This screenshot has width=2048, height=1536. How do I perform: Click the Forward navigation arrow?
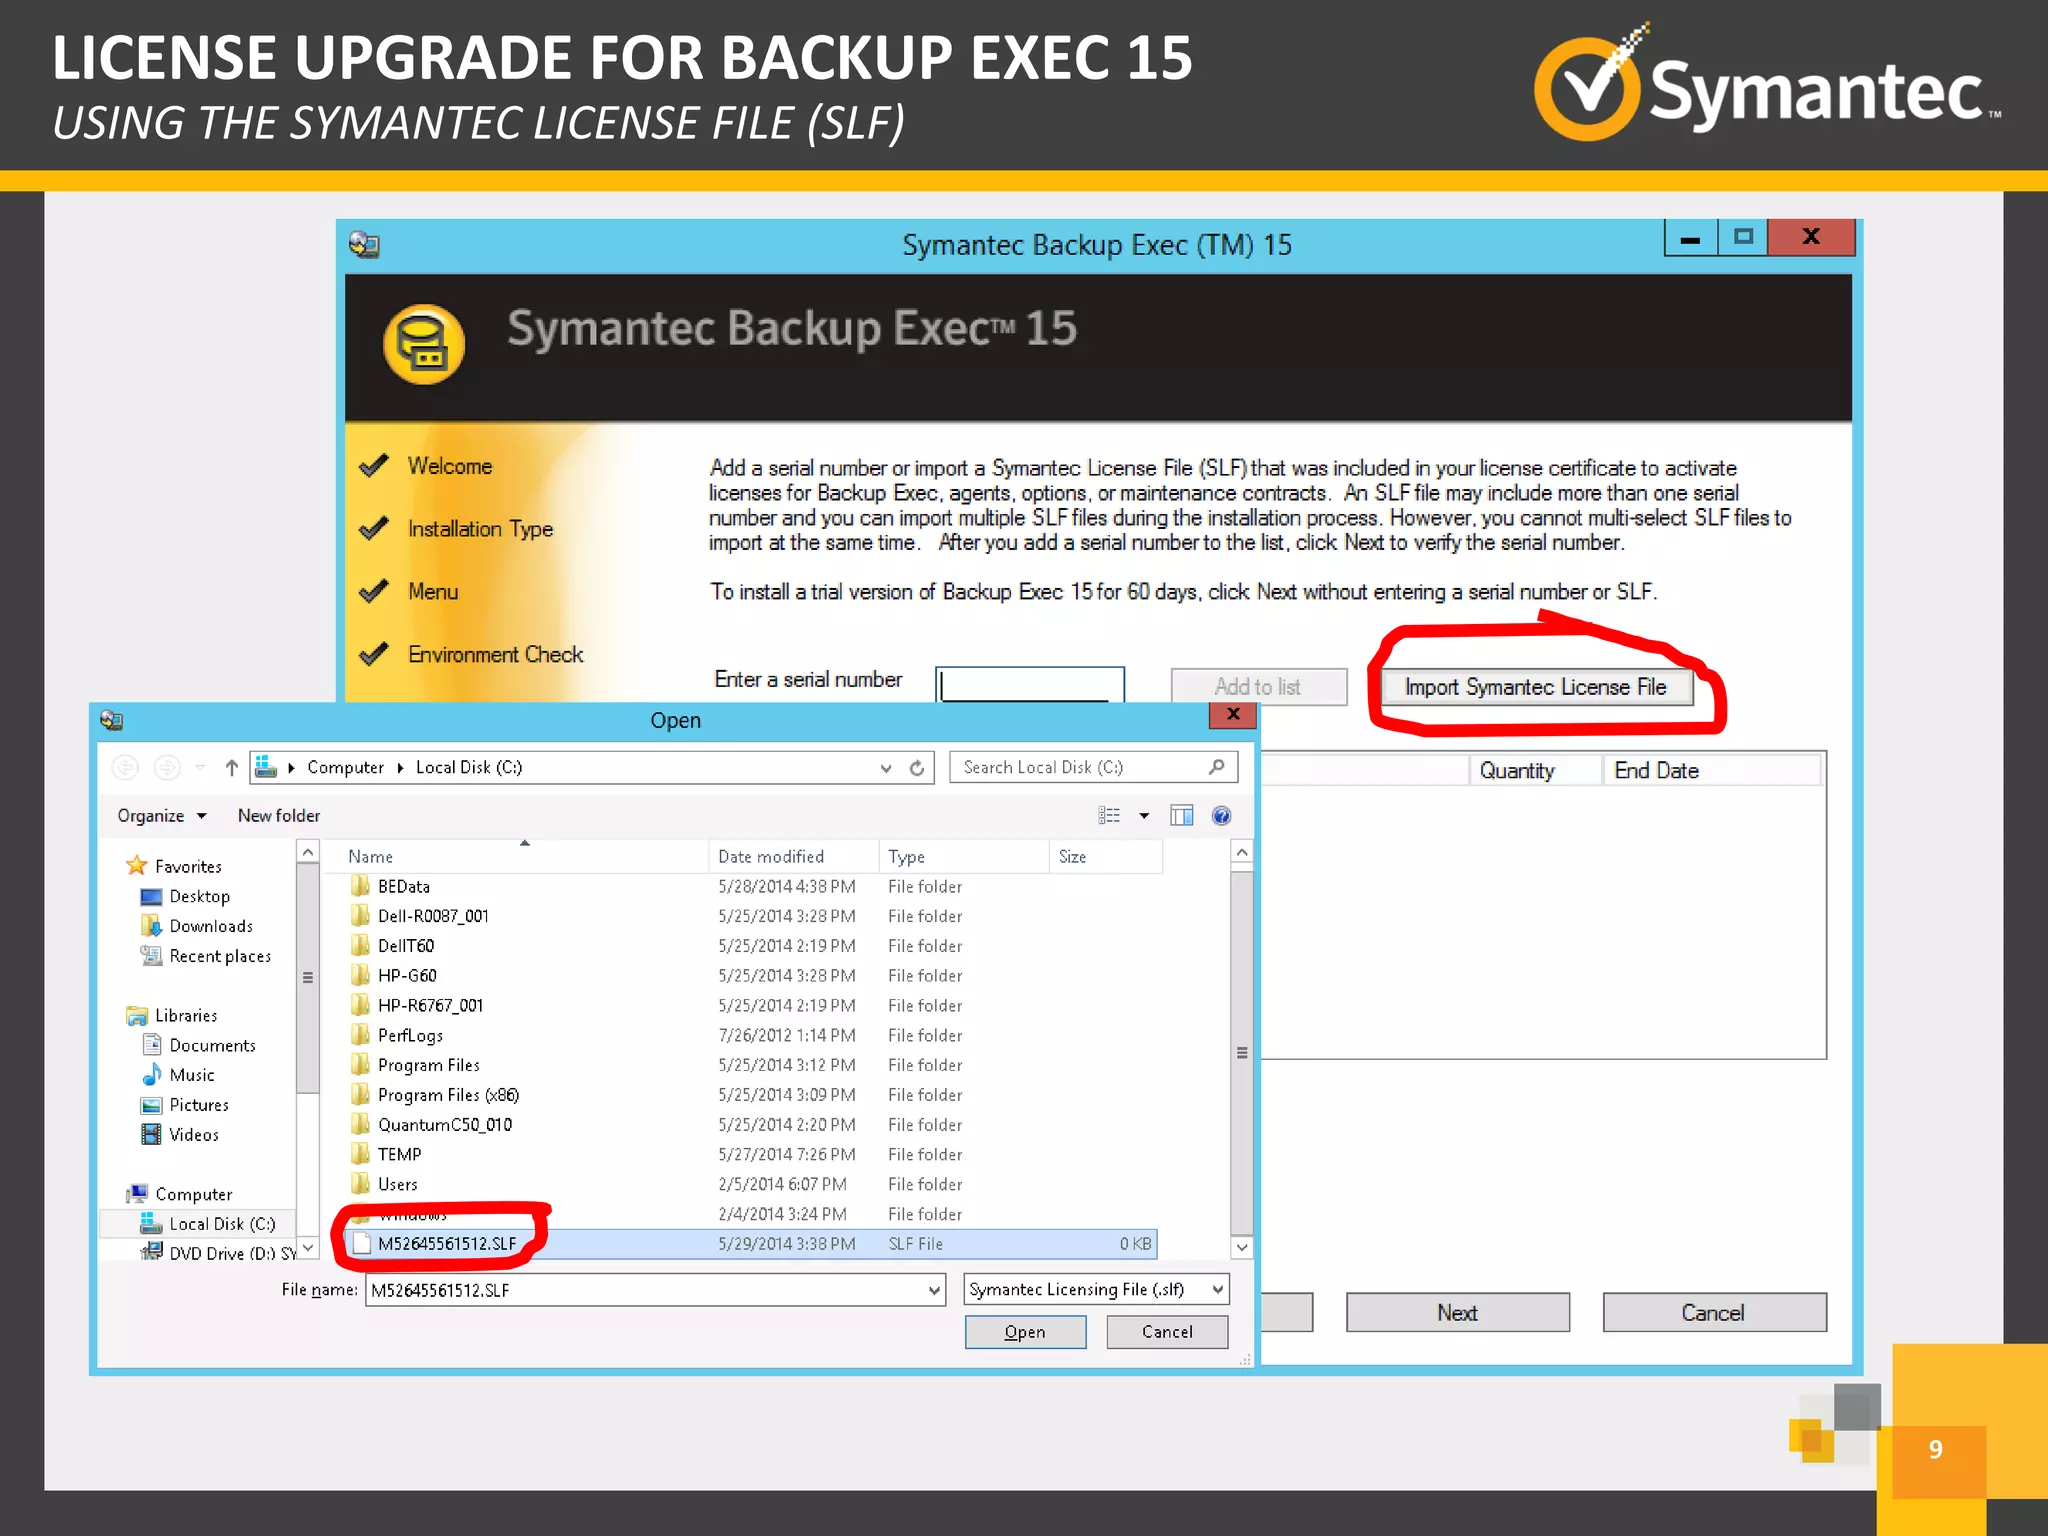[x=167, y=767]
